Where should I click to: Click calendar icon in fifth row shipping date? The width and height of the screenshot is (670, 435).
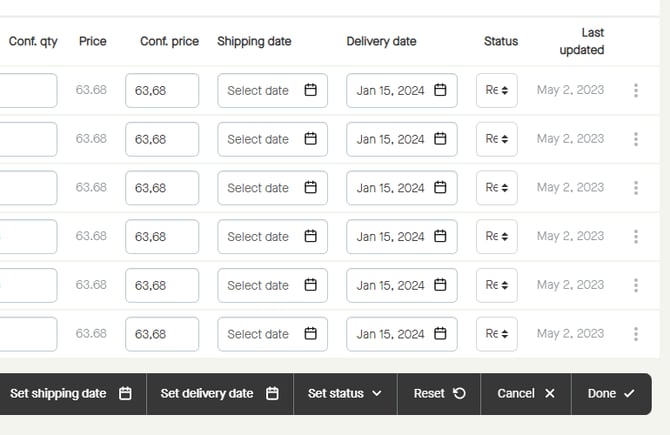click(310, 285)
